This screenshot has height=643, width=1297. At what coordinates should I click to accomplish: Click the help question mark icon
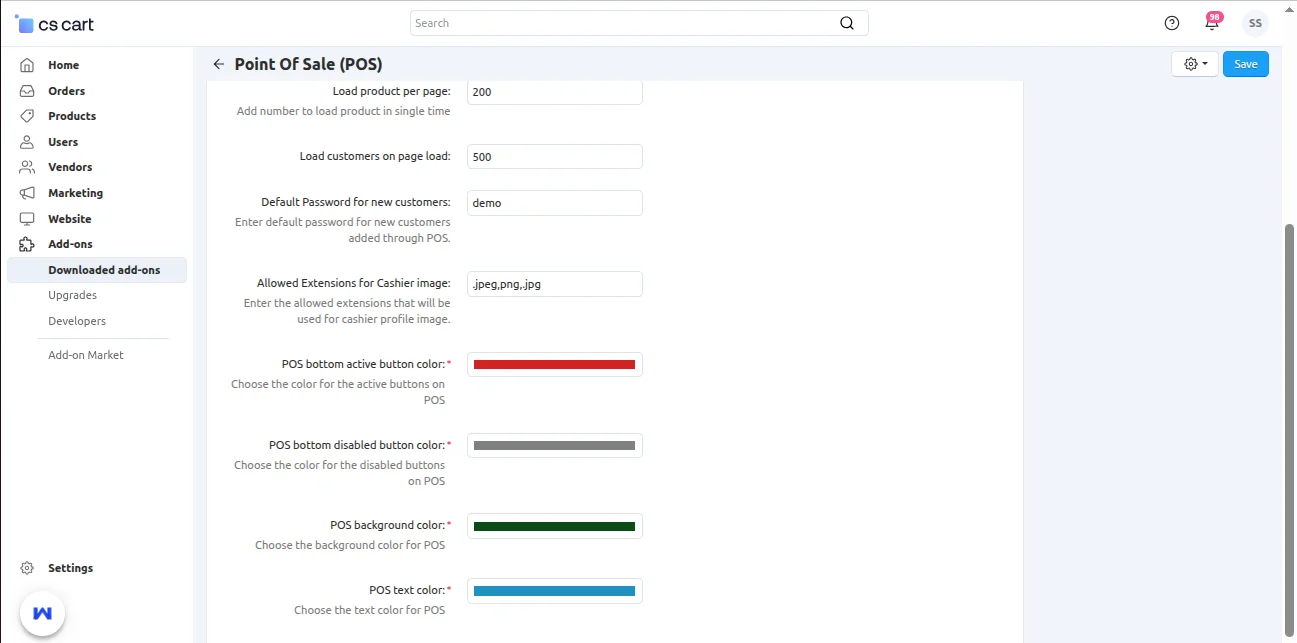(x=1171, y=22)
